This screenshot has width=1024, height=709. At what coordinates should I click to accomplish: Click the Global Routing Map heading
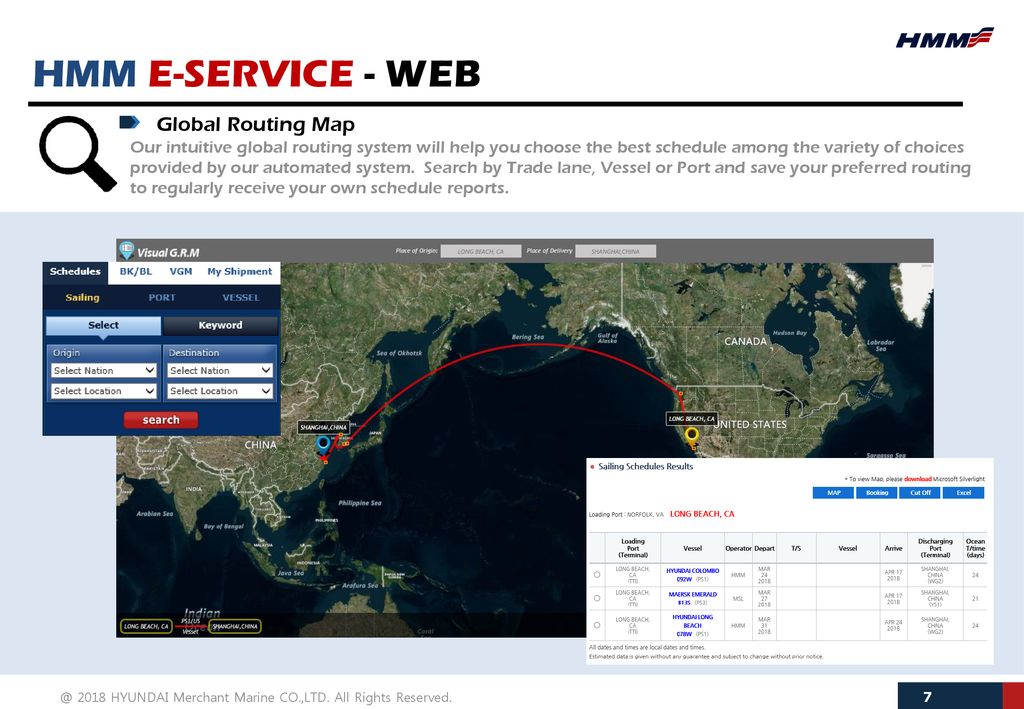tap(256, 124)
